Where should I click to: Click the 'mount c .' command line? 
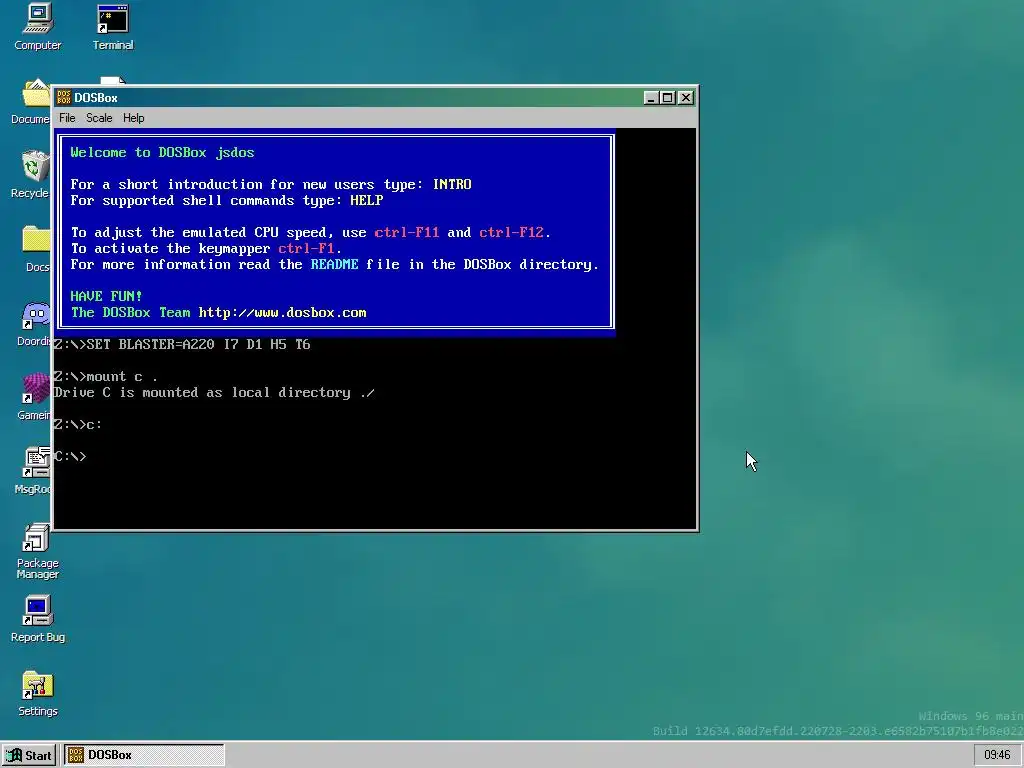[x=106, y=377]
